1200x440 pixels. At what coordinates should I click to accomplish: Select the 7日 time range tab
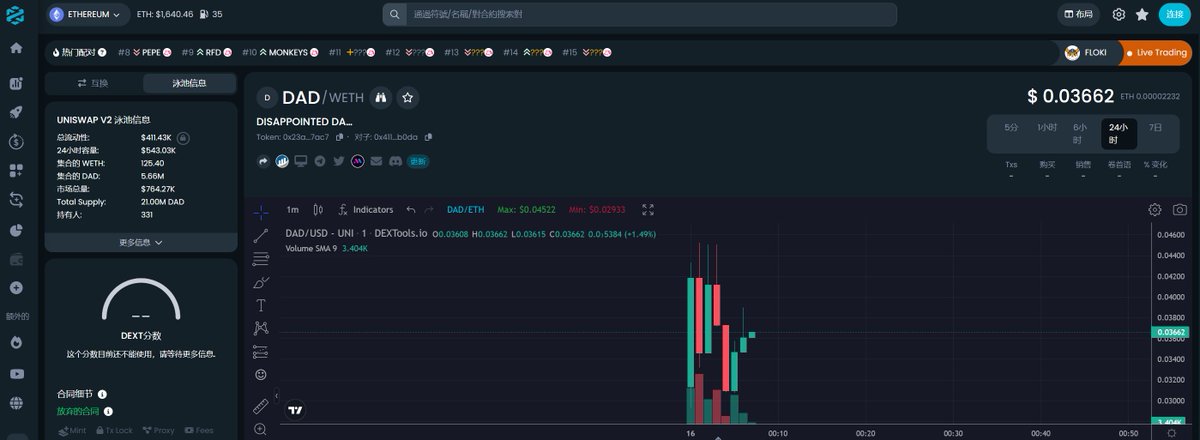tap(1155, 128)
